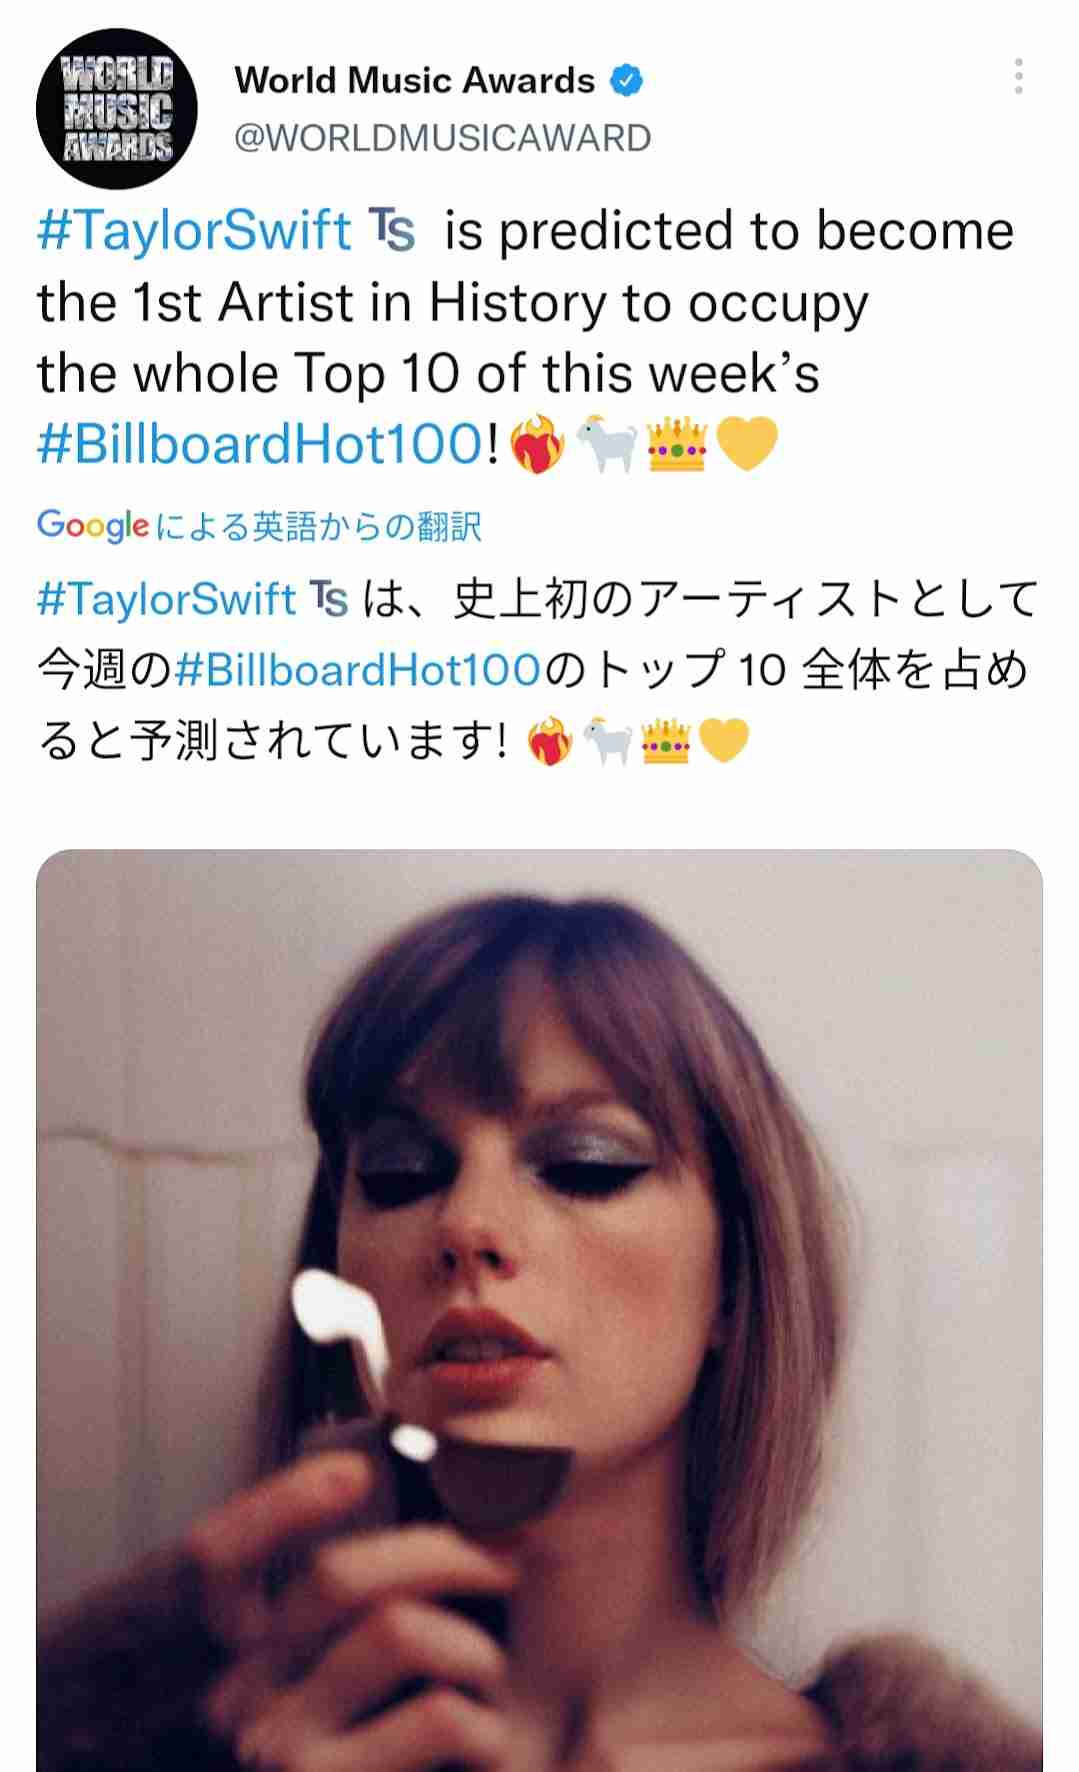1079x1772 pixels.
Task: Open the #TaylorSwift hashtag in the English tweet
Action: pos(194,231)
